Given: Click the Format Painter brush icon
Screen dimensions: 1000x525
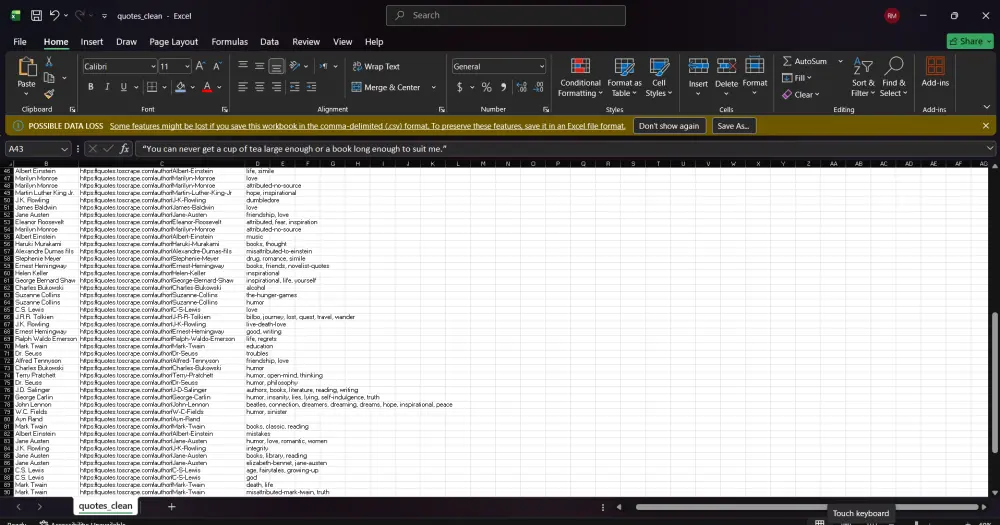Looking at the screenshot, I should (49, 94).
